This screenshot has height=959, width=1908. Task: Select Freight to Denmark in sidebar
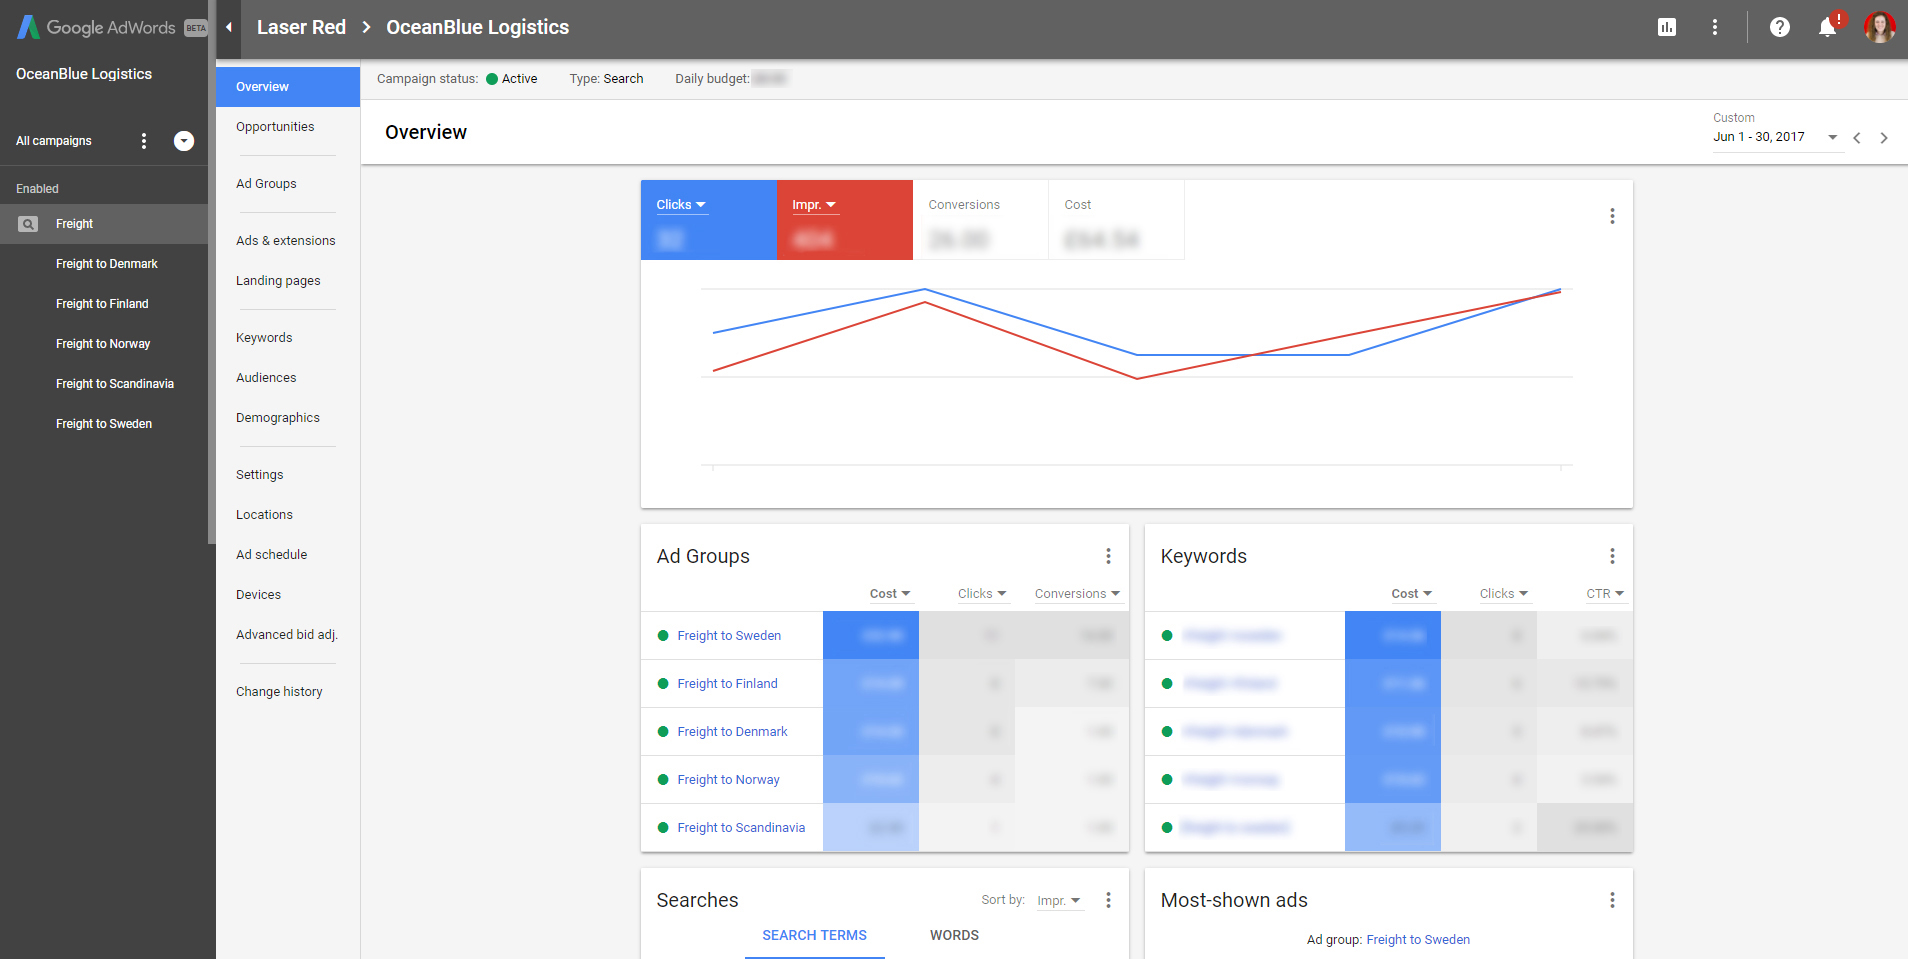click(107, 264)
